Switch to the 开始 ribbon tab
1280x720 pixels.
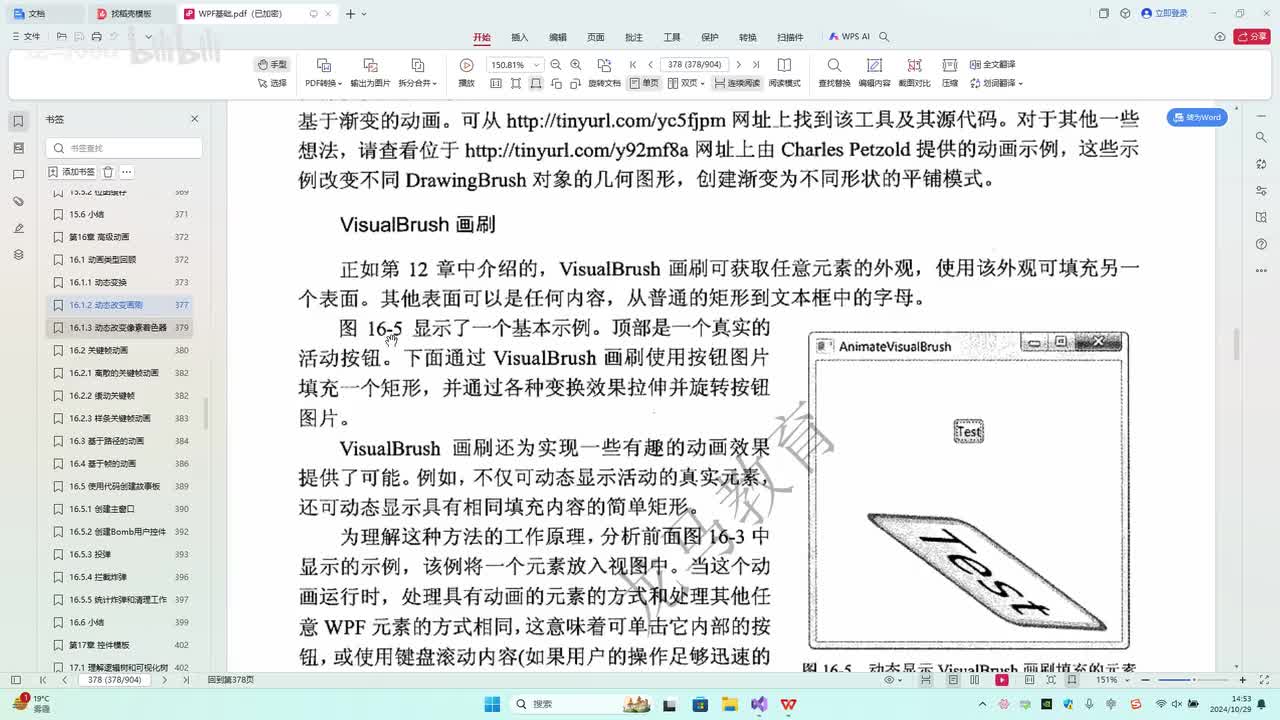(x=482, y=37)
